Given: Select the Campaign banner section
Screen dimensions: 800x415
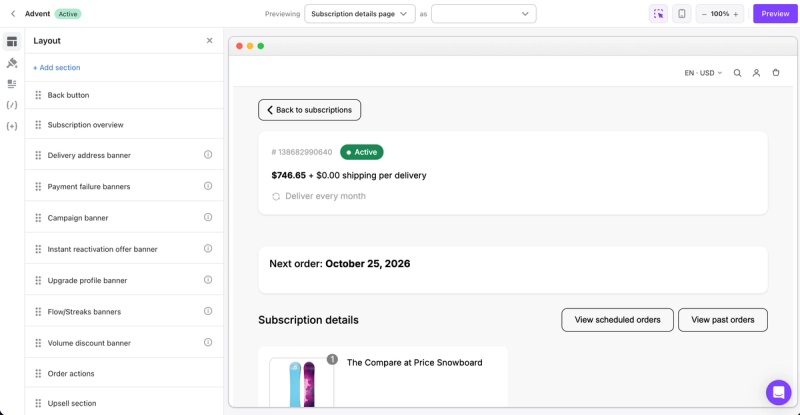Looking at the screenshot, I should click(x=124, y=218).
